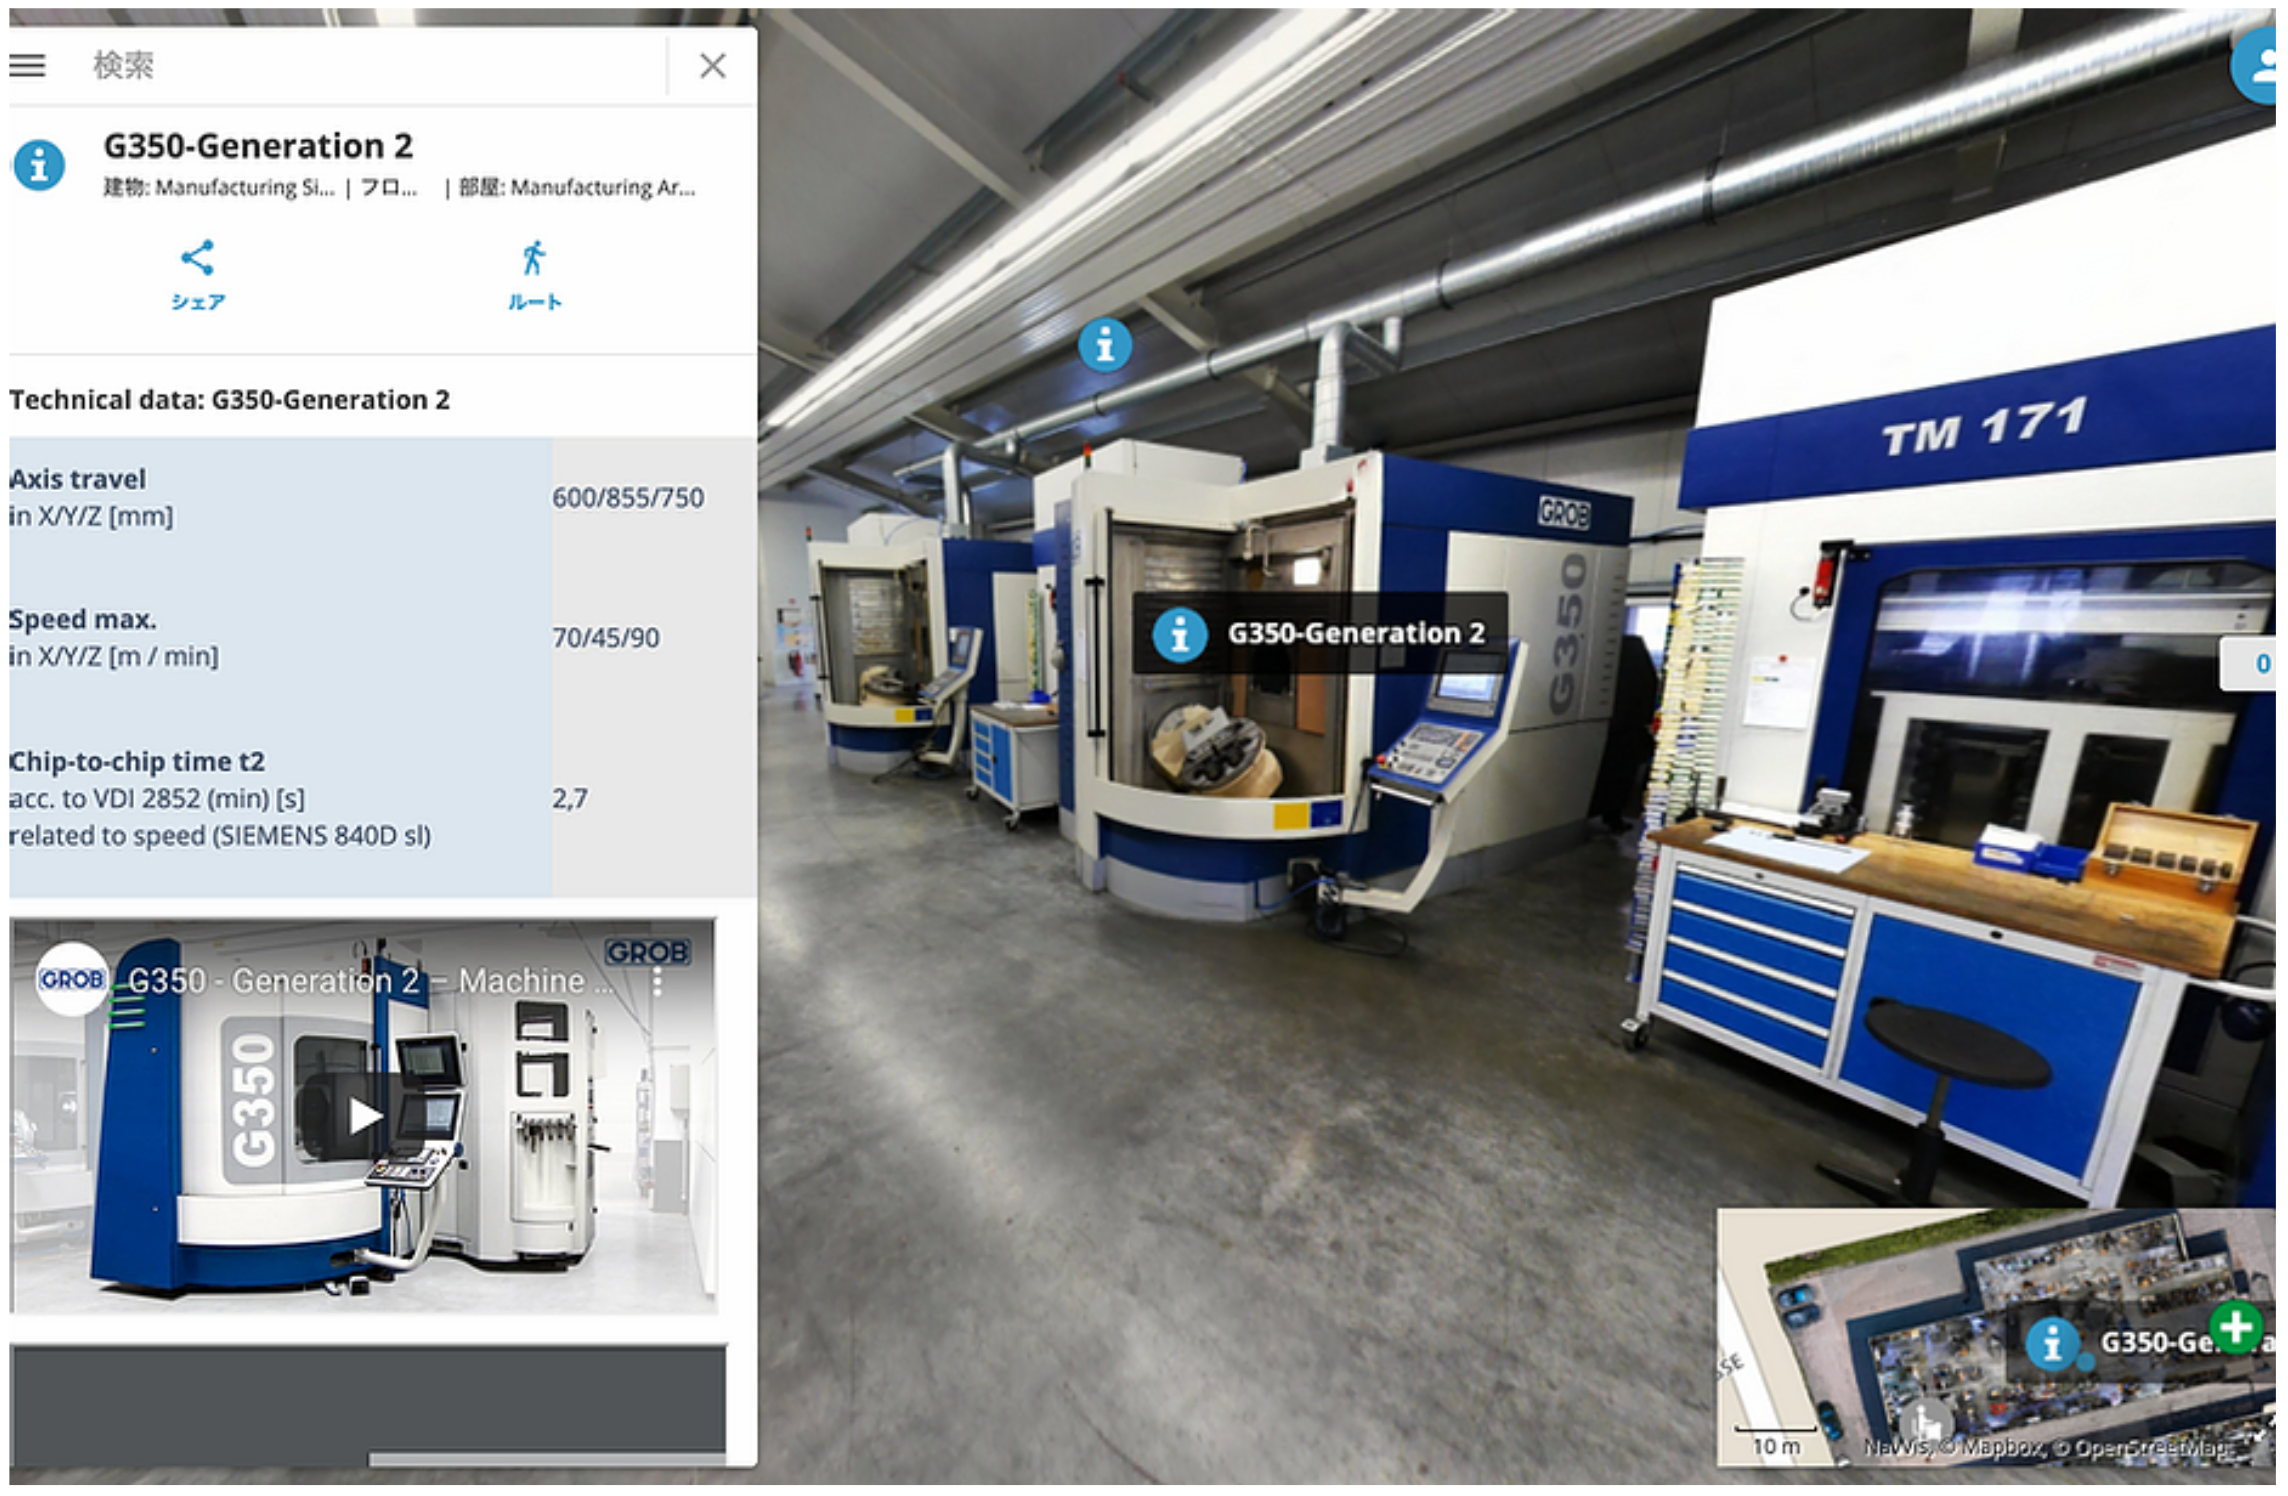
Task: Click the floor counter tab showing 0
Action: pos(2250,664)
